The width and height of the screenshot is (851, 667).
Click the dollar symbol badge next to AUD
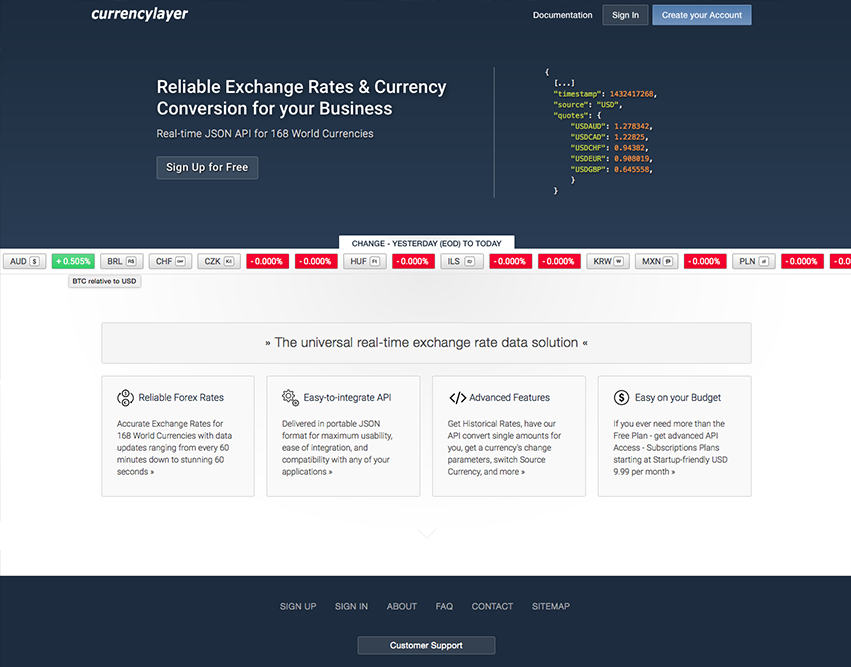point(35,262)
